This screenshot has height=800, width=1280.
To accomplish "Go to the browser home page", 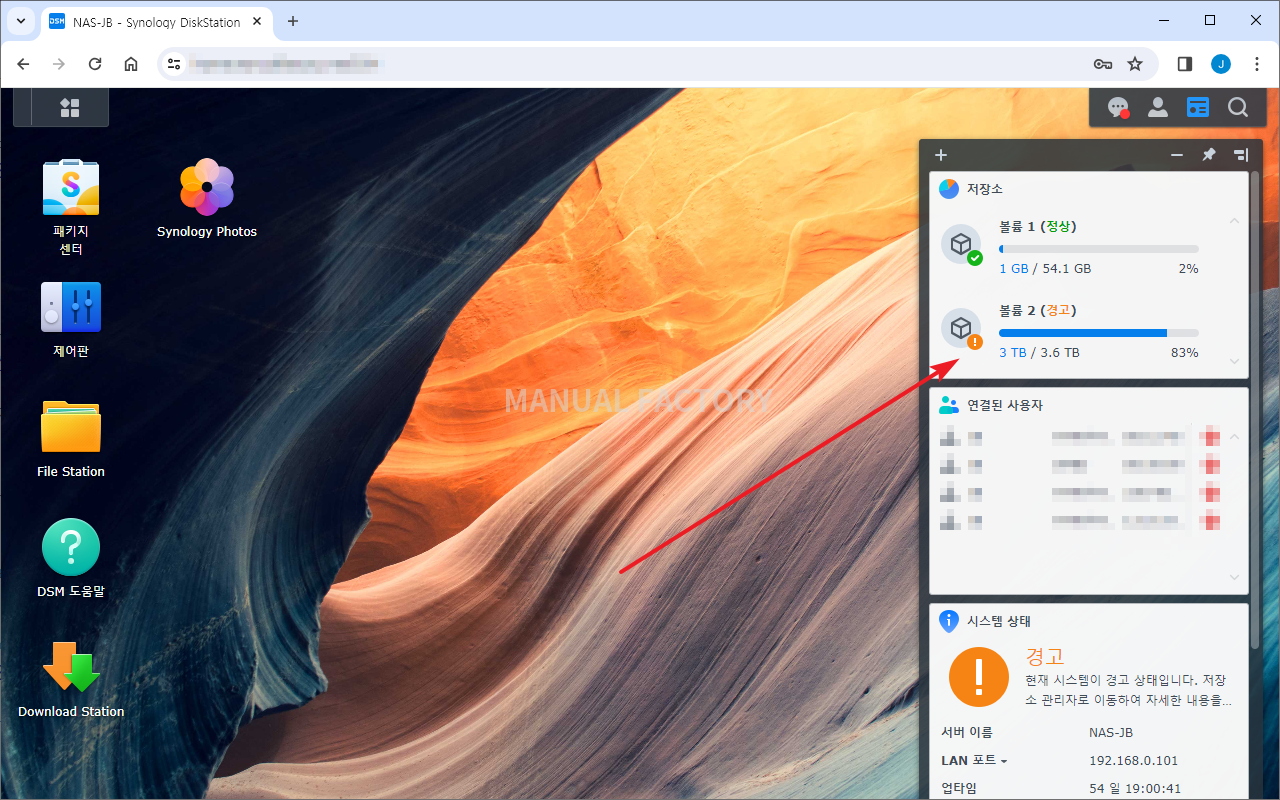I will pyautogui.click(x=131, y=64).
